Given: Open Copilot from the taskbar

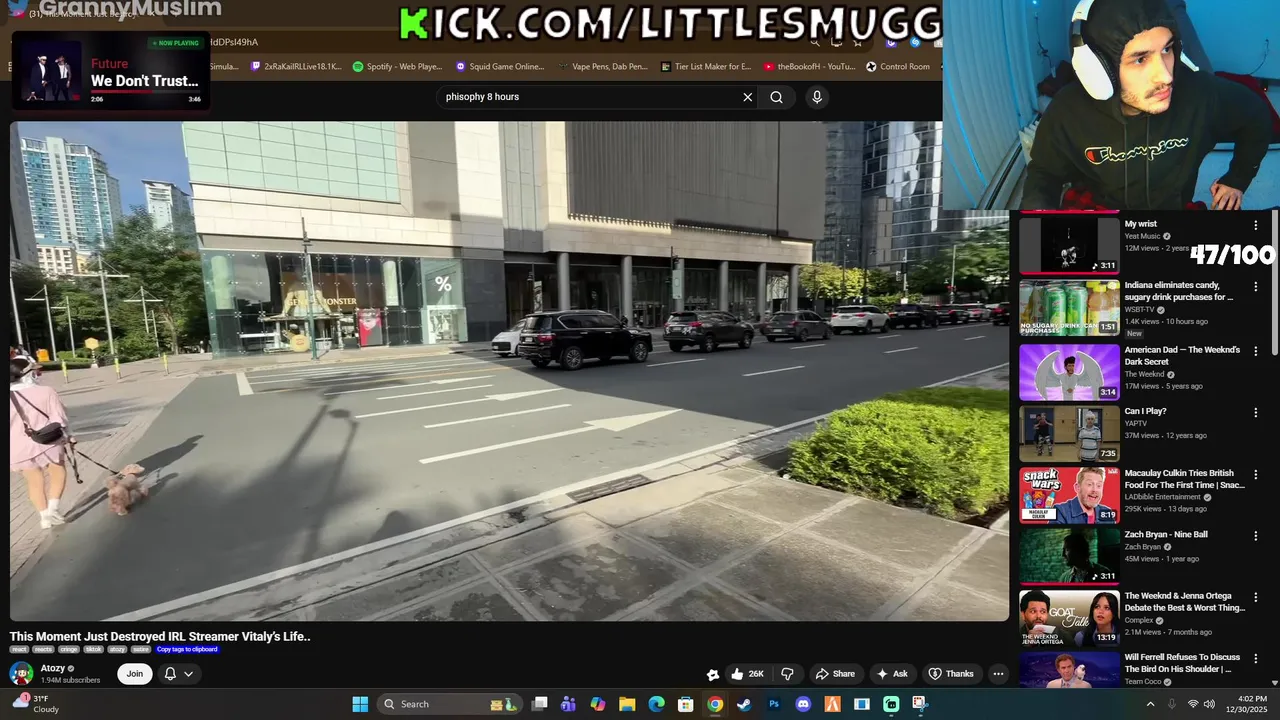Looking at the screenshot, I should tap(598, 704).
